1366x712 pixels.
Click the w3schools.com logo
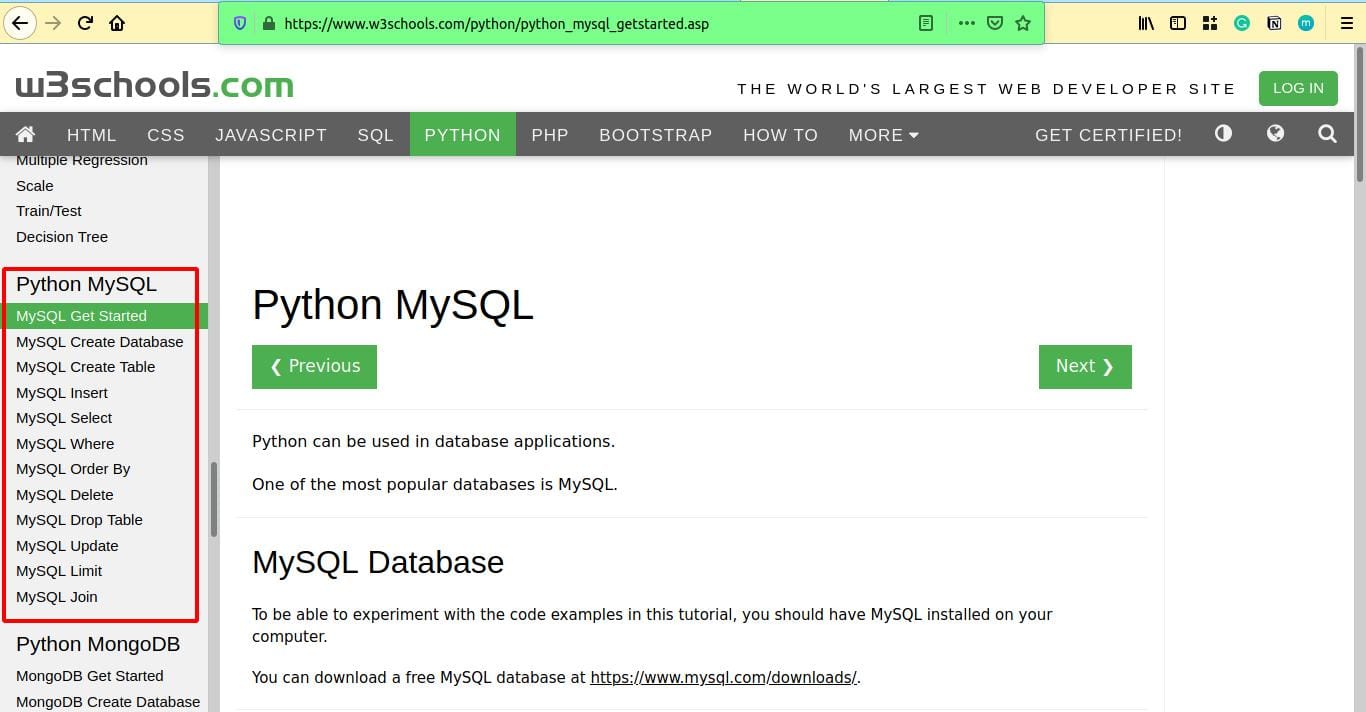(155, 85)
